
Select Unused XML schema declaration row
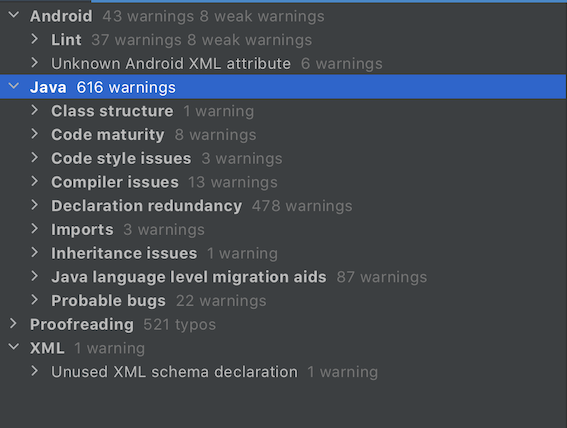coord(284,372)
